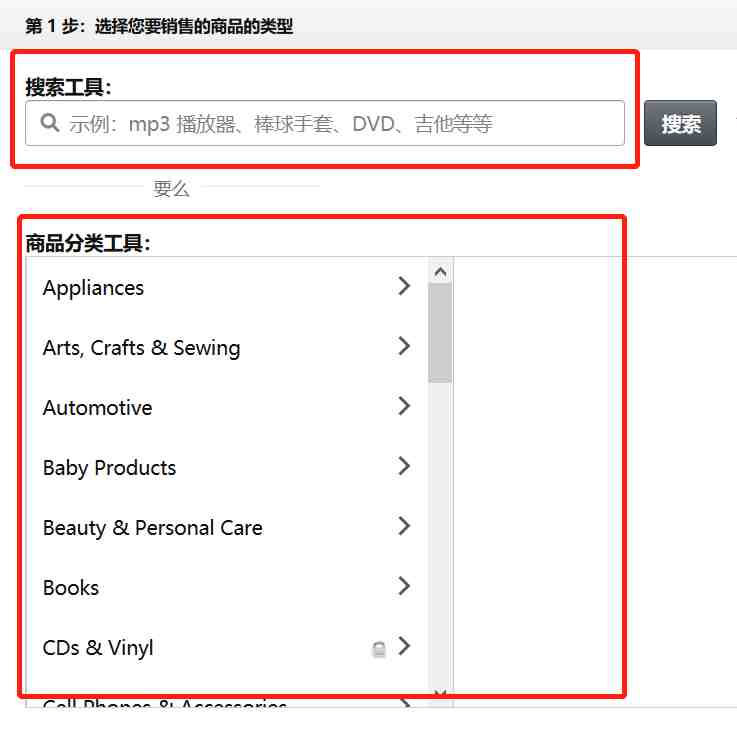737x736 pixels.
Task: Open Baby Products subcategories chevron
Action: pos(404,466)
